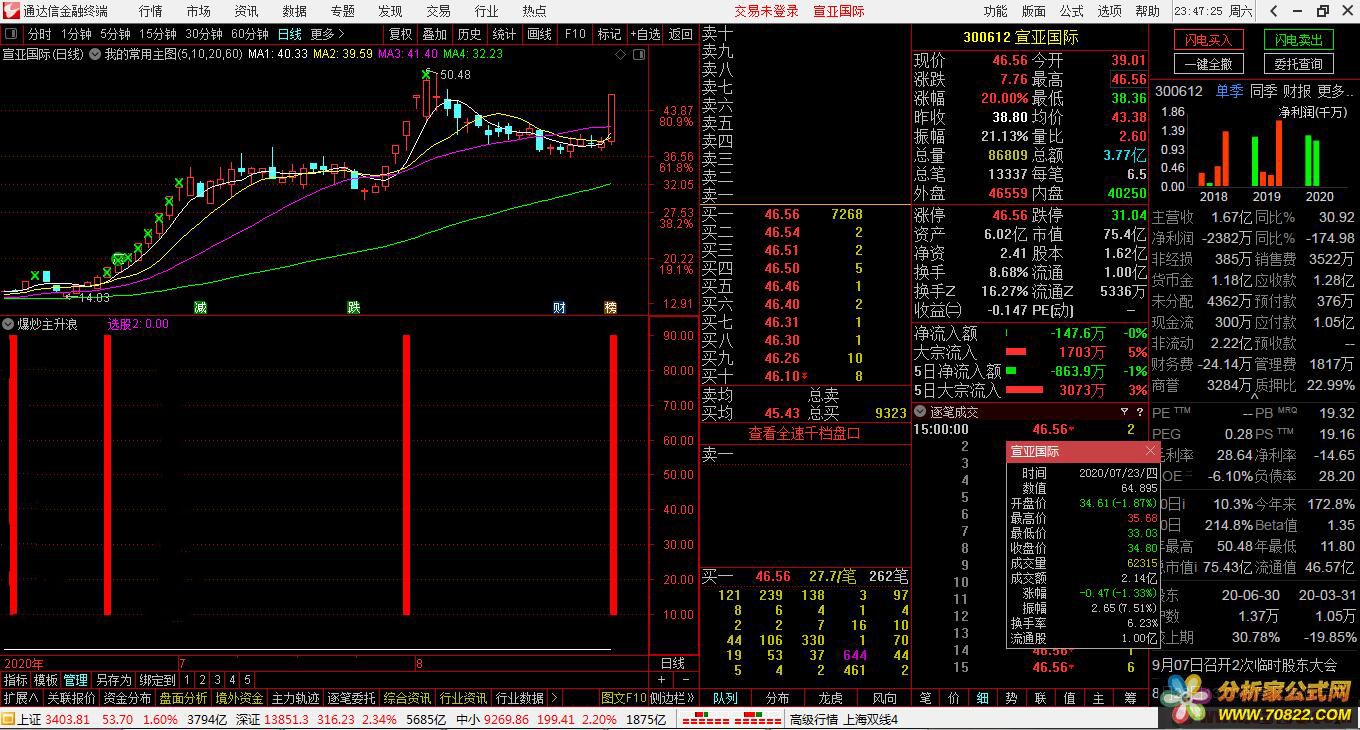Image resolution: width=1360 pixels, height=730 pixels.
Task: Click the 跌 event marker on the chart
Action: click(x=353, y=307)
